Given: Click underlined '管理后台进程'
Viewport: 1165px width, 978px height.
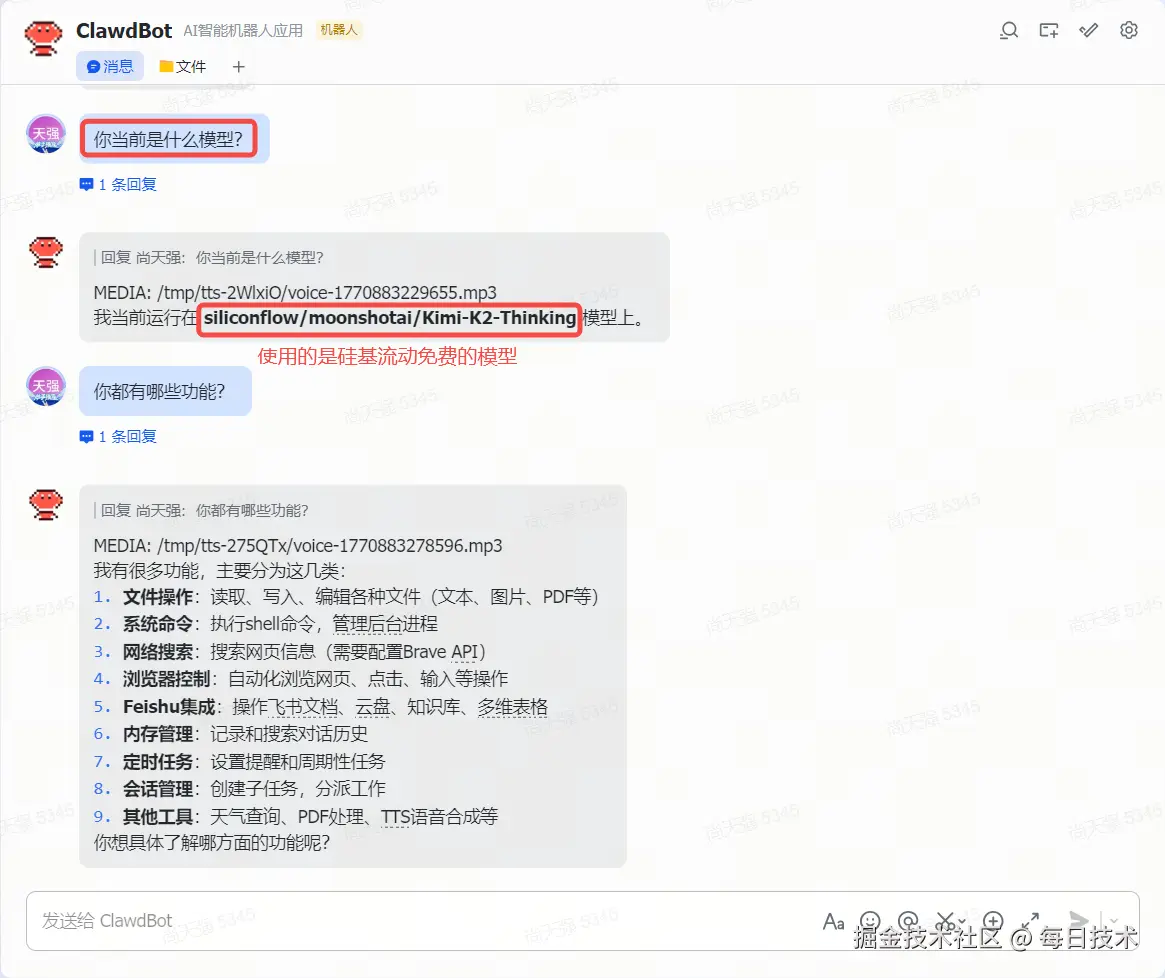Looking at the screenshot, I should click(x=385, y=624).
